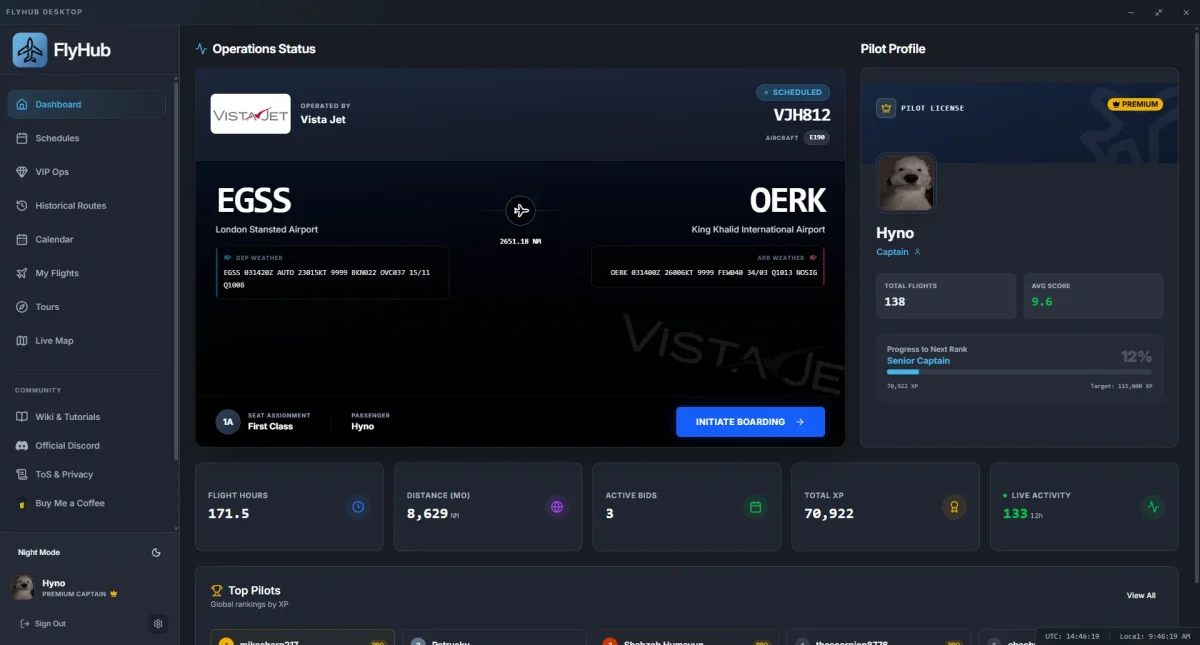This screenshot has width=1200, height=645.
Task: Click the Total XP medal icon
Action: tap(954, 507)
